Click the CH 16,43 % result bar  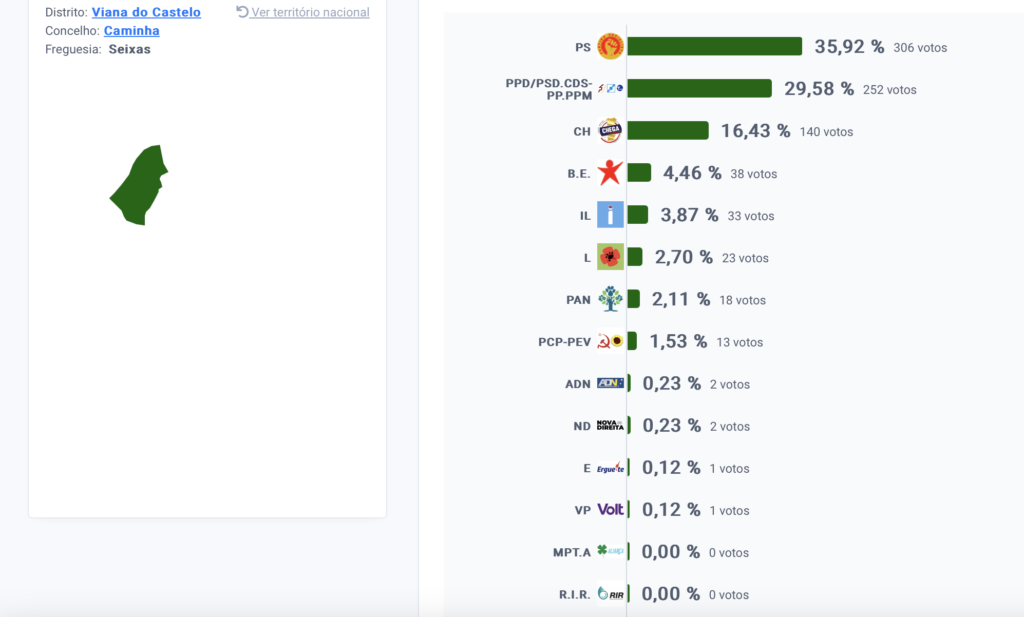pos(668,131)
